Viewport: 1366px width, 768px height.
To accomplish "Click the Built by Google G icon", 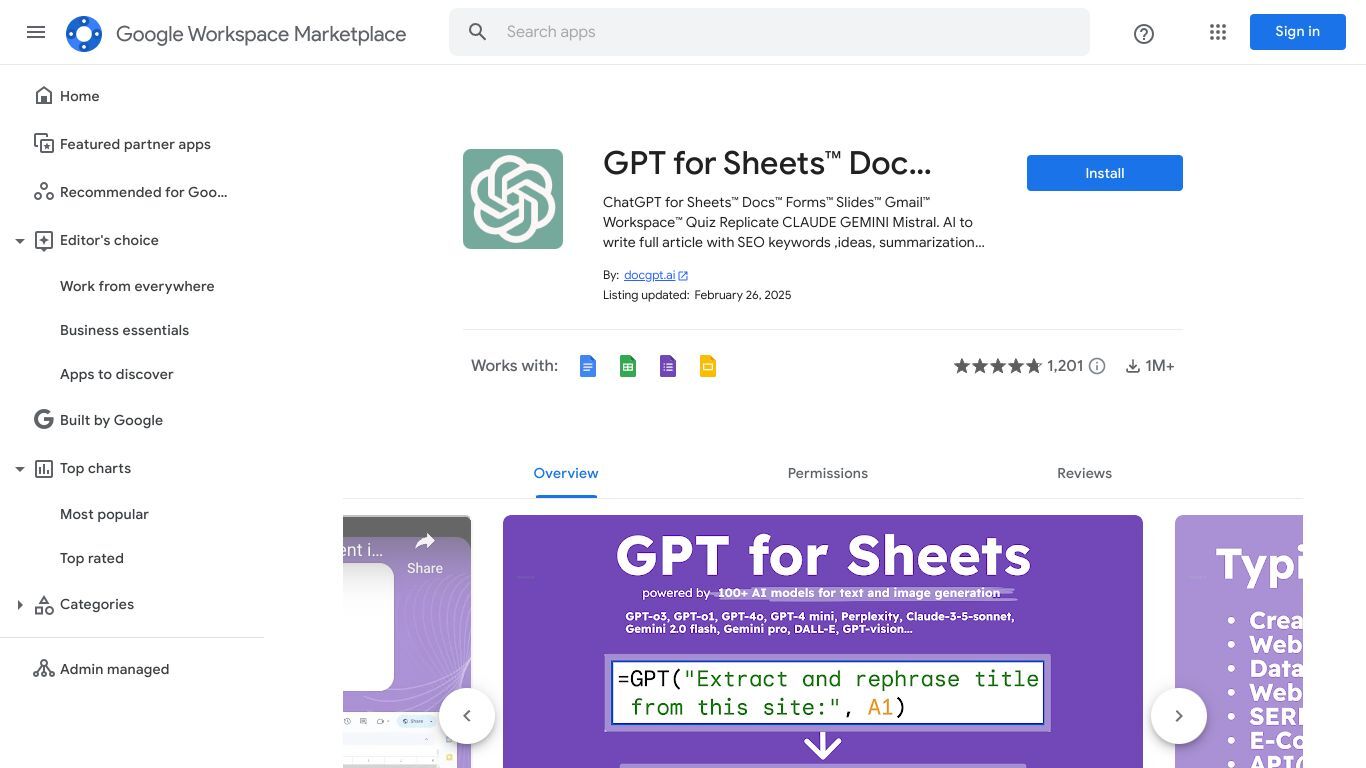I will tap(44, 420).
